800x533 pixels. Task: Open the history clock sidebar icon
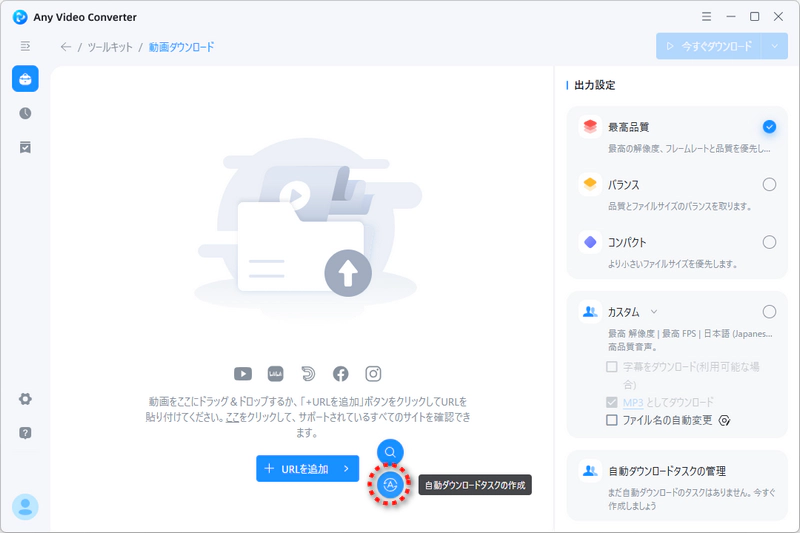pyautogui.click(x=25, y=113)
